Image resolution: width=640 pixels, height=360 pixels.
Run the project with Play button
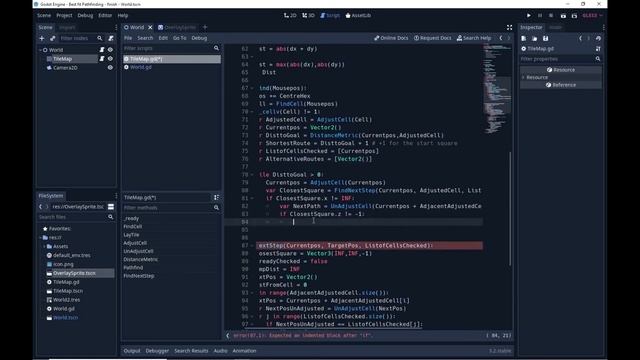pyautogui.click(x=529, y=16)
